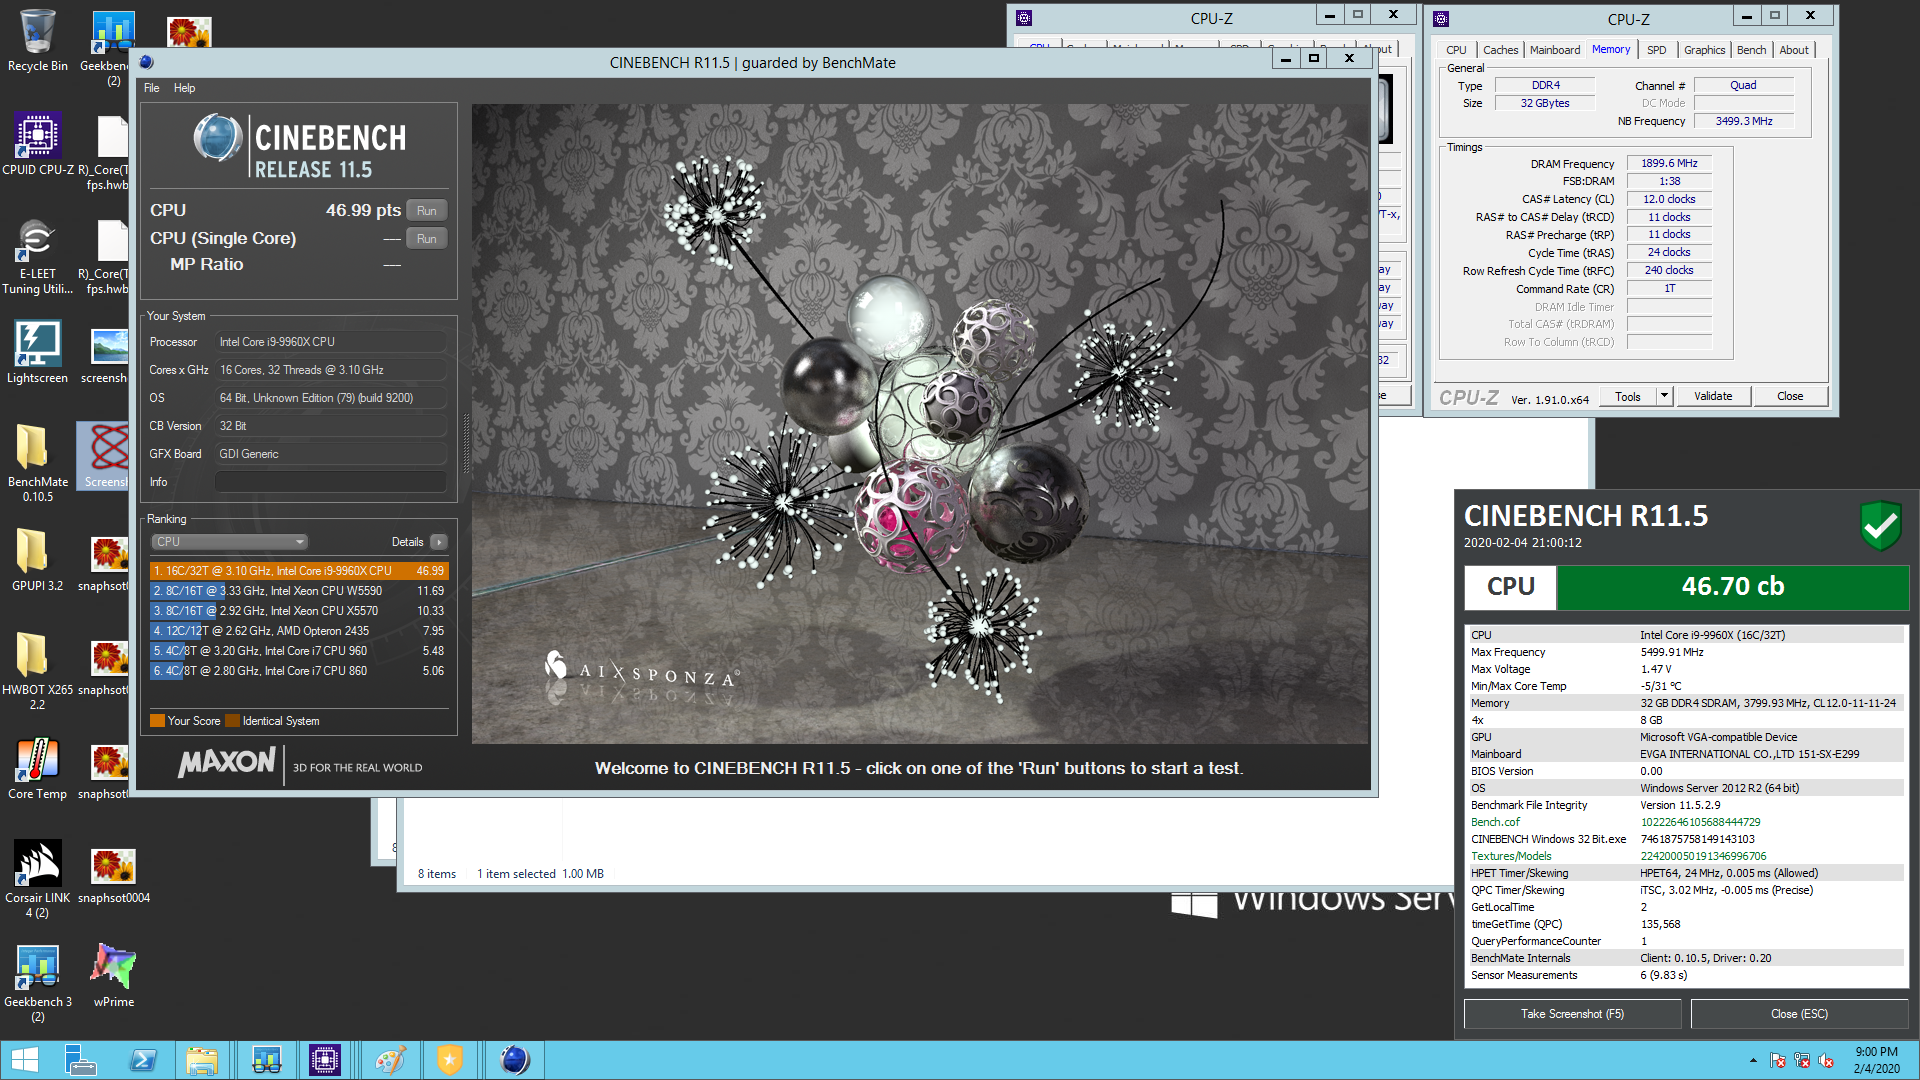The image size is (1920, 1080).
Task: Click the orange Your Score legend swatch
Action: 157,721
